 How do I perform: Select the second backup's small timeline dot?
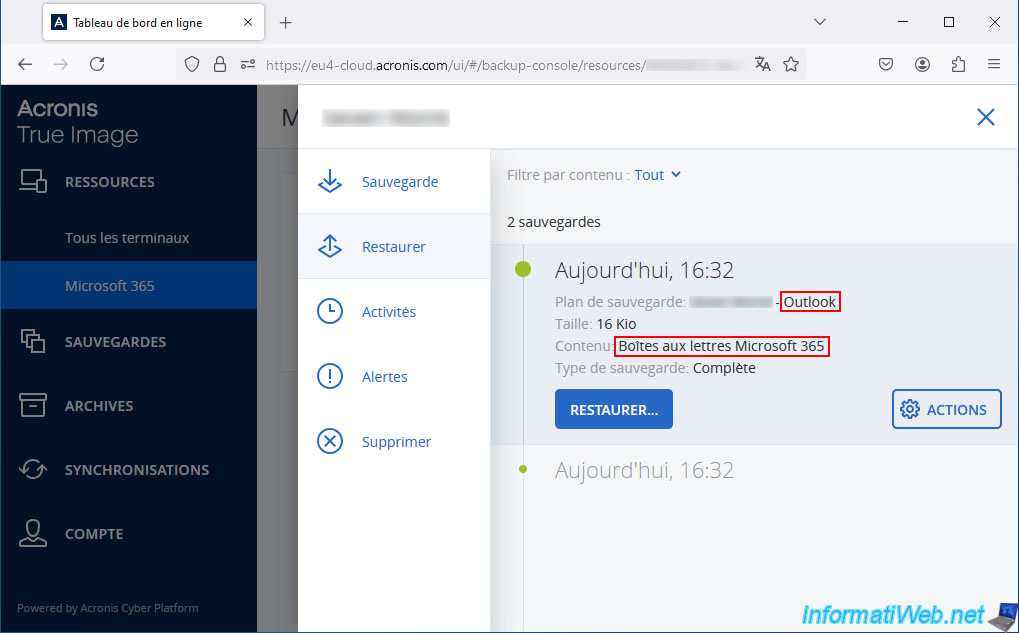click(x=523, y=469)
